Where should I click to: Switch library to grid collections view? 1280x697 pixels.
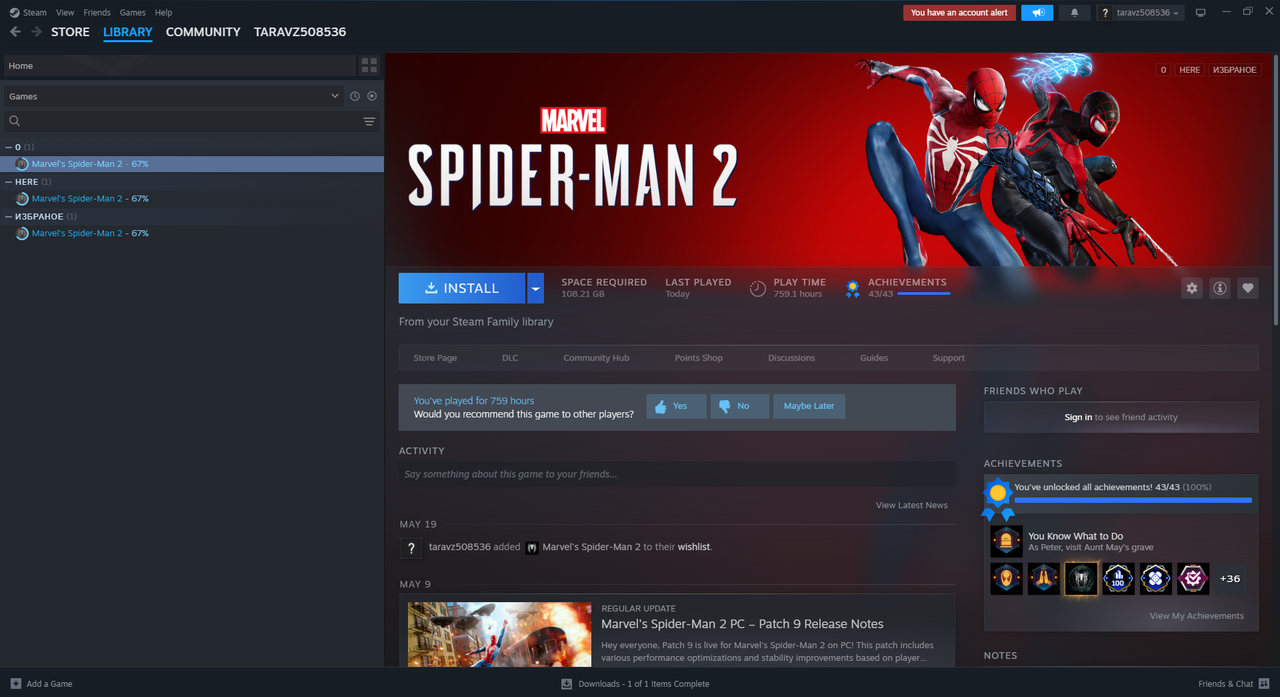369,65
